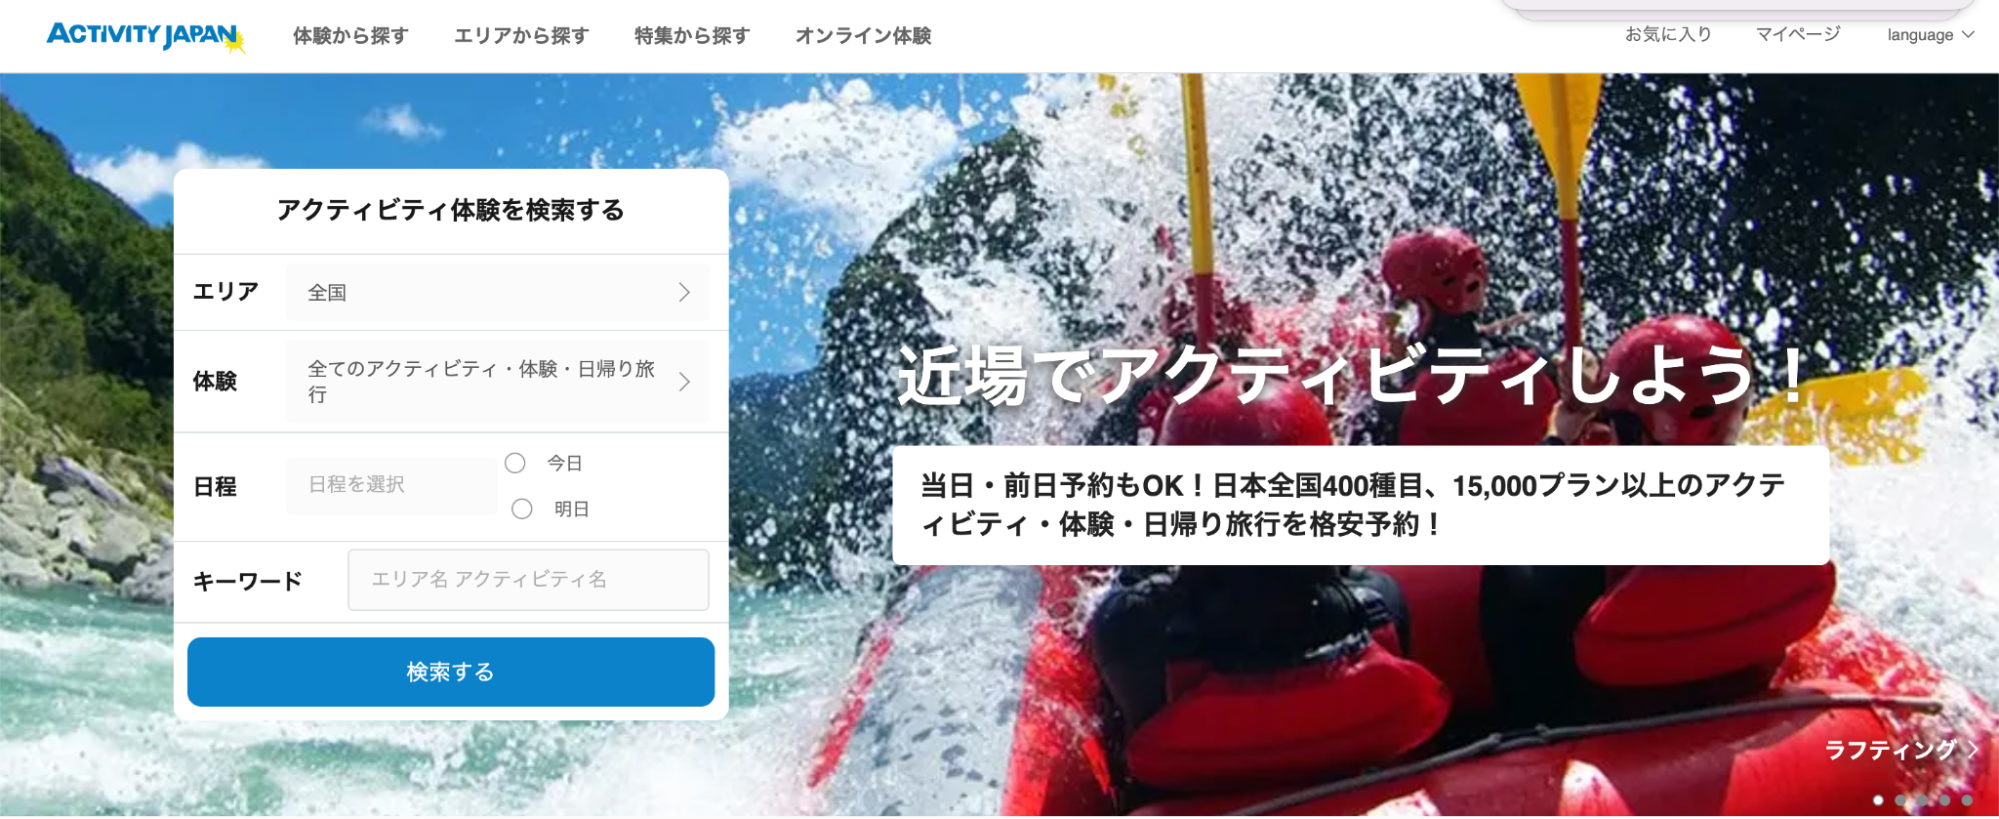Jump to the last carousel dot
Viewport: 1999px width, 819px height.
click(1967, 800)
